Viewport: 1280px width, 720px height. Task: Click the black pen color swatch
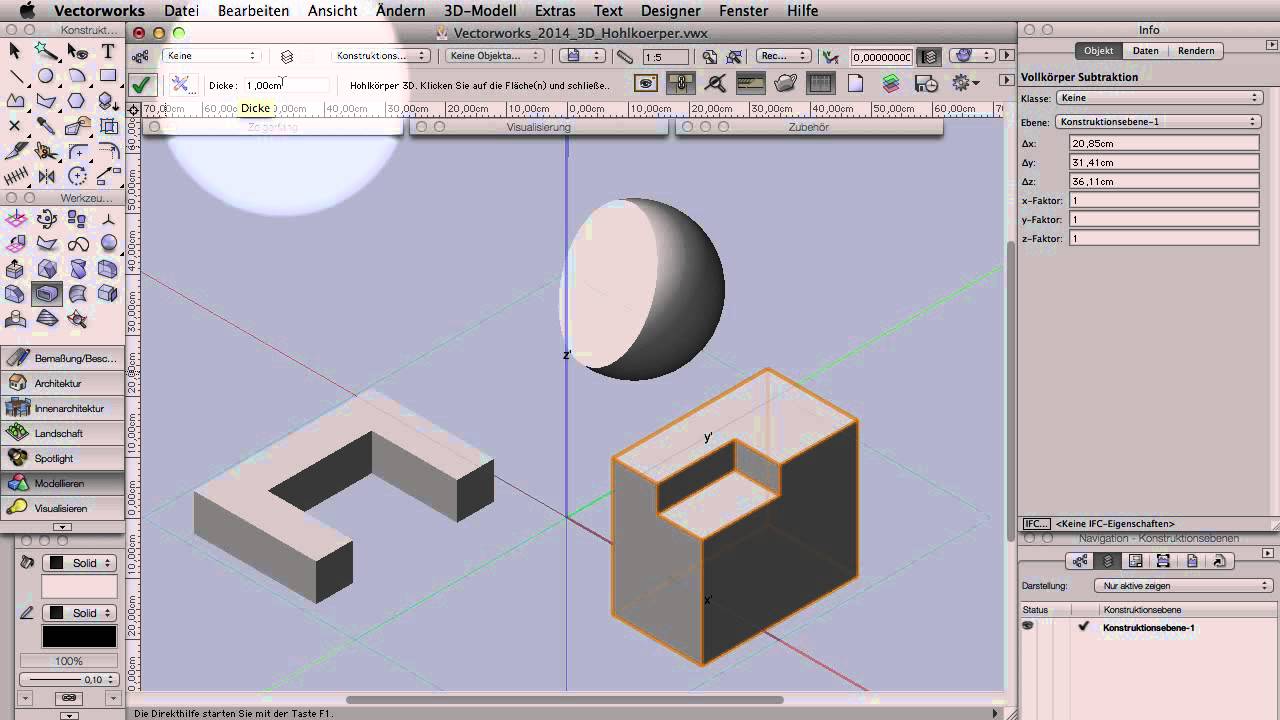coord(79,636)
